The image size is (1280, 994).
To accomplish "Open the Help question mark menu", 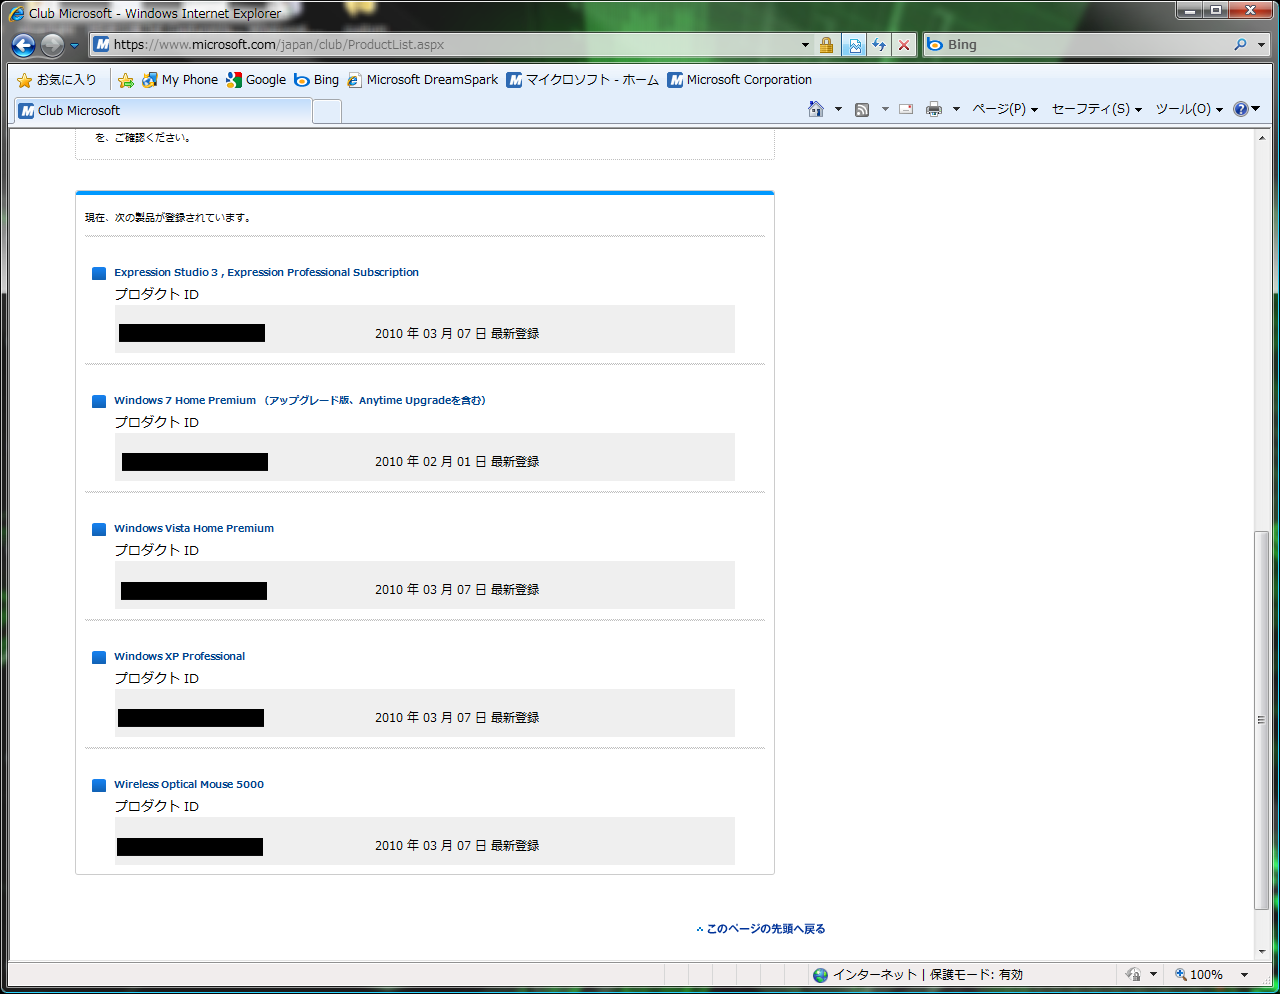I will (1246, 109).
